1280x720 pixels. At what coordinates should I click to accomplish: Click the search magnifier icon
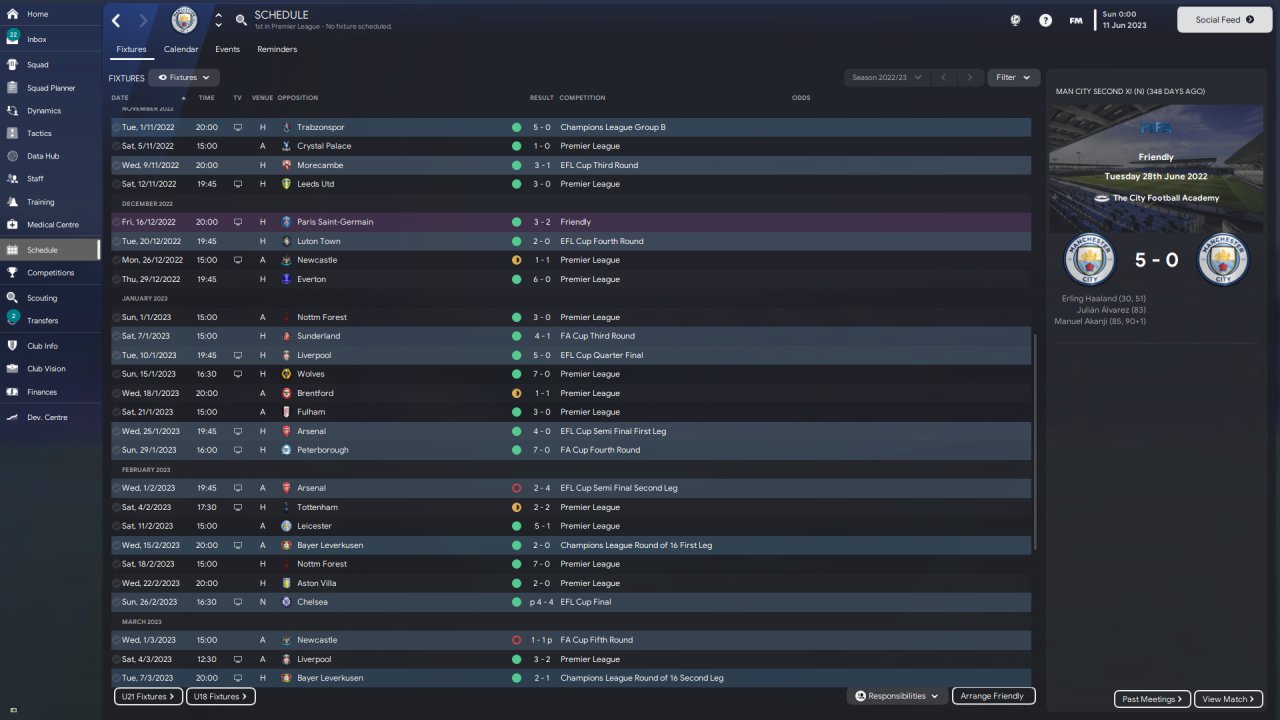(x=241, y=20)
